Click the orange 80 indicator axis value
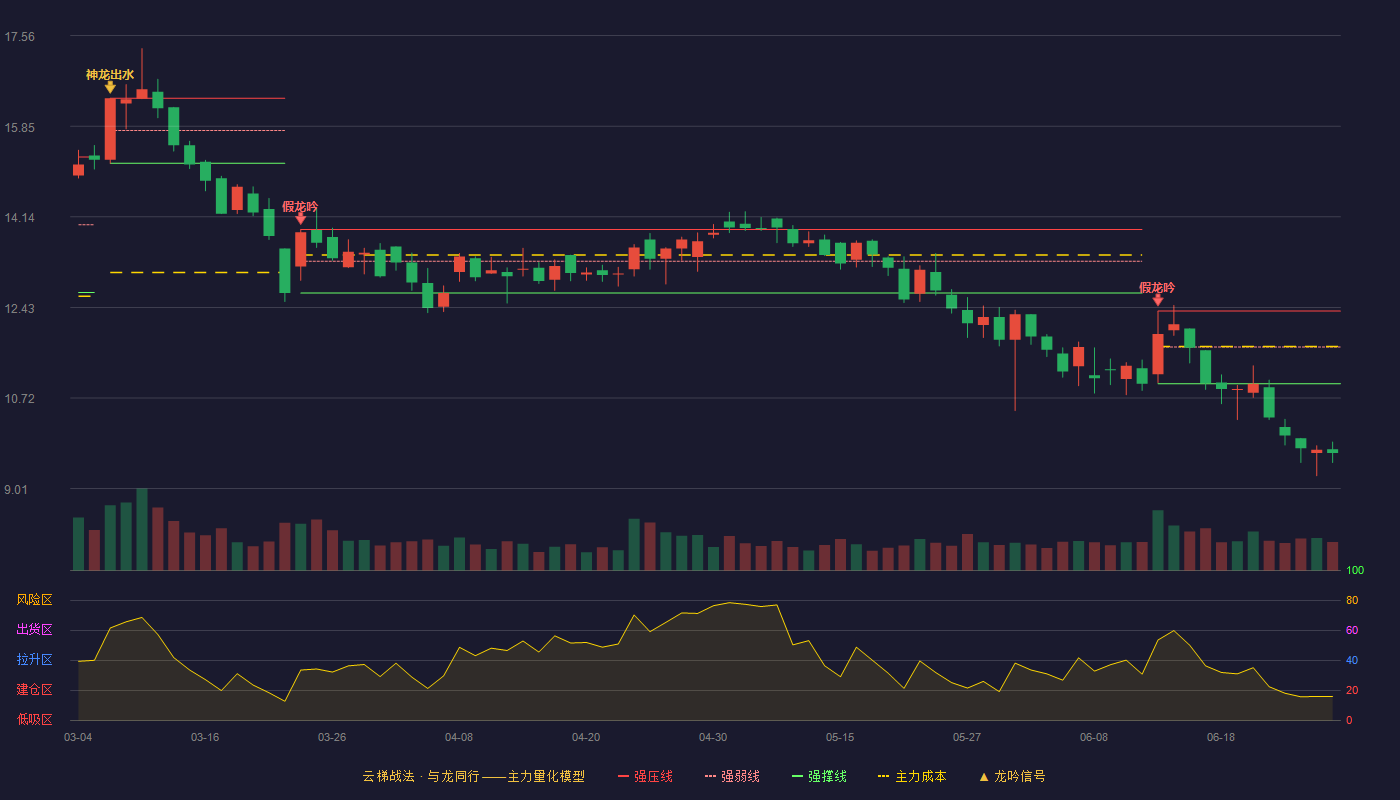1400x800 pixels. click(x=1352, y=600)
